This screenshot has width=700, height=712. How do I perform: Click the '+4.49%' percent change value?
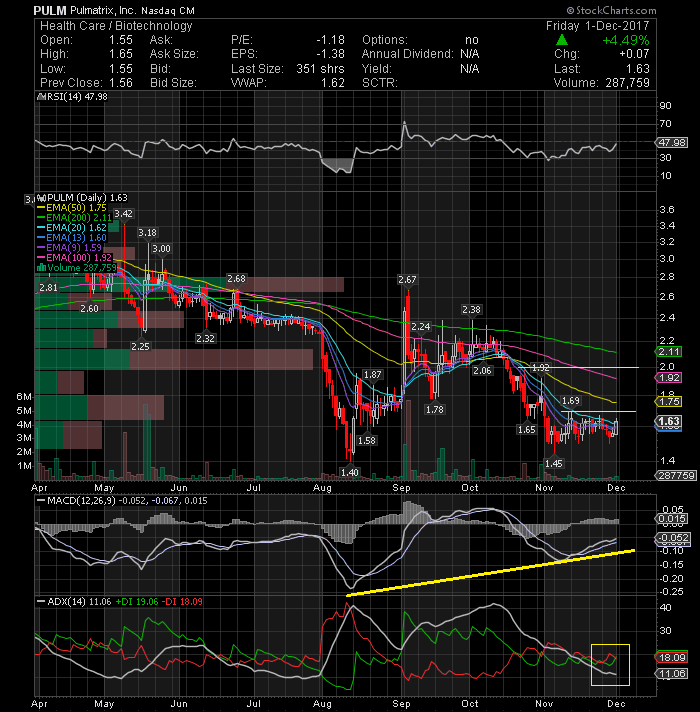click(x=626, y=40)
